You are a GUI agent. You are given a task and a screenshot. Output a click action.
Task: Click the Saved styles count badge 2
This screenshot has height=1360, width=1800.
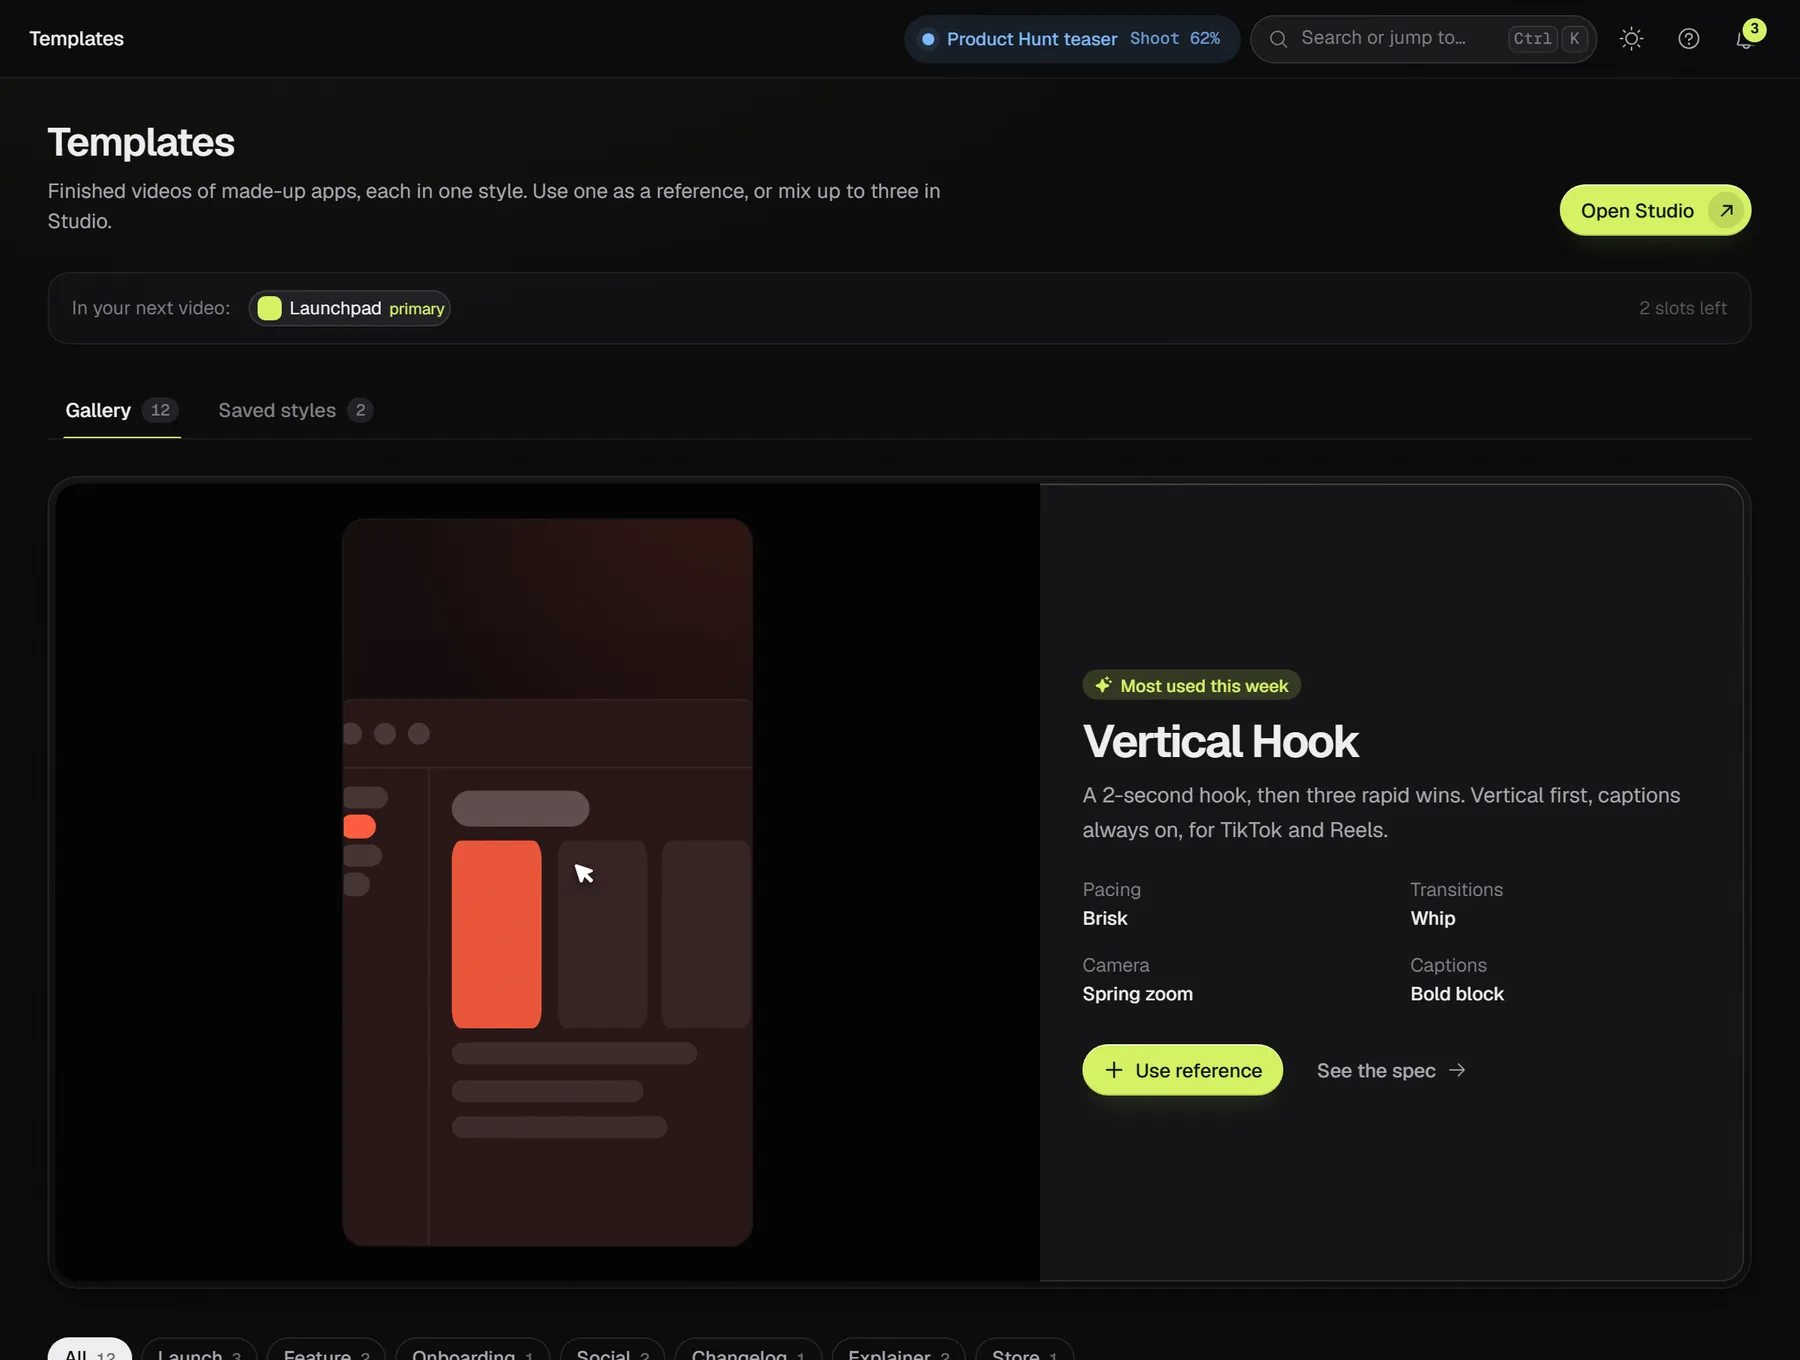(x=360, y=410)
